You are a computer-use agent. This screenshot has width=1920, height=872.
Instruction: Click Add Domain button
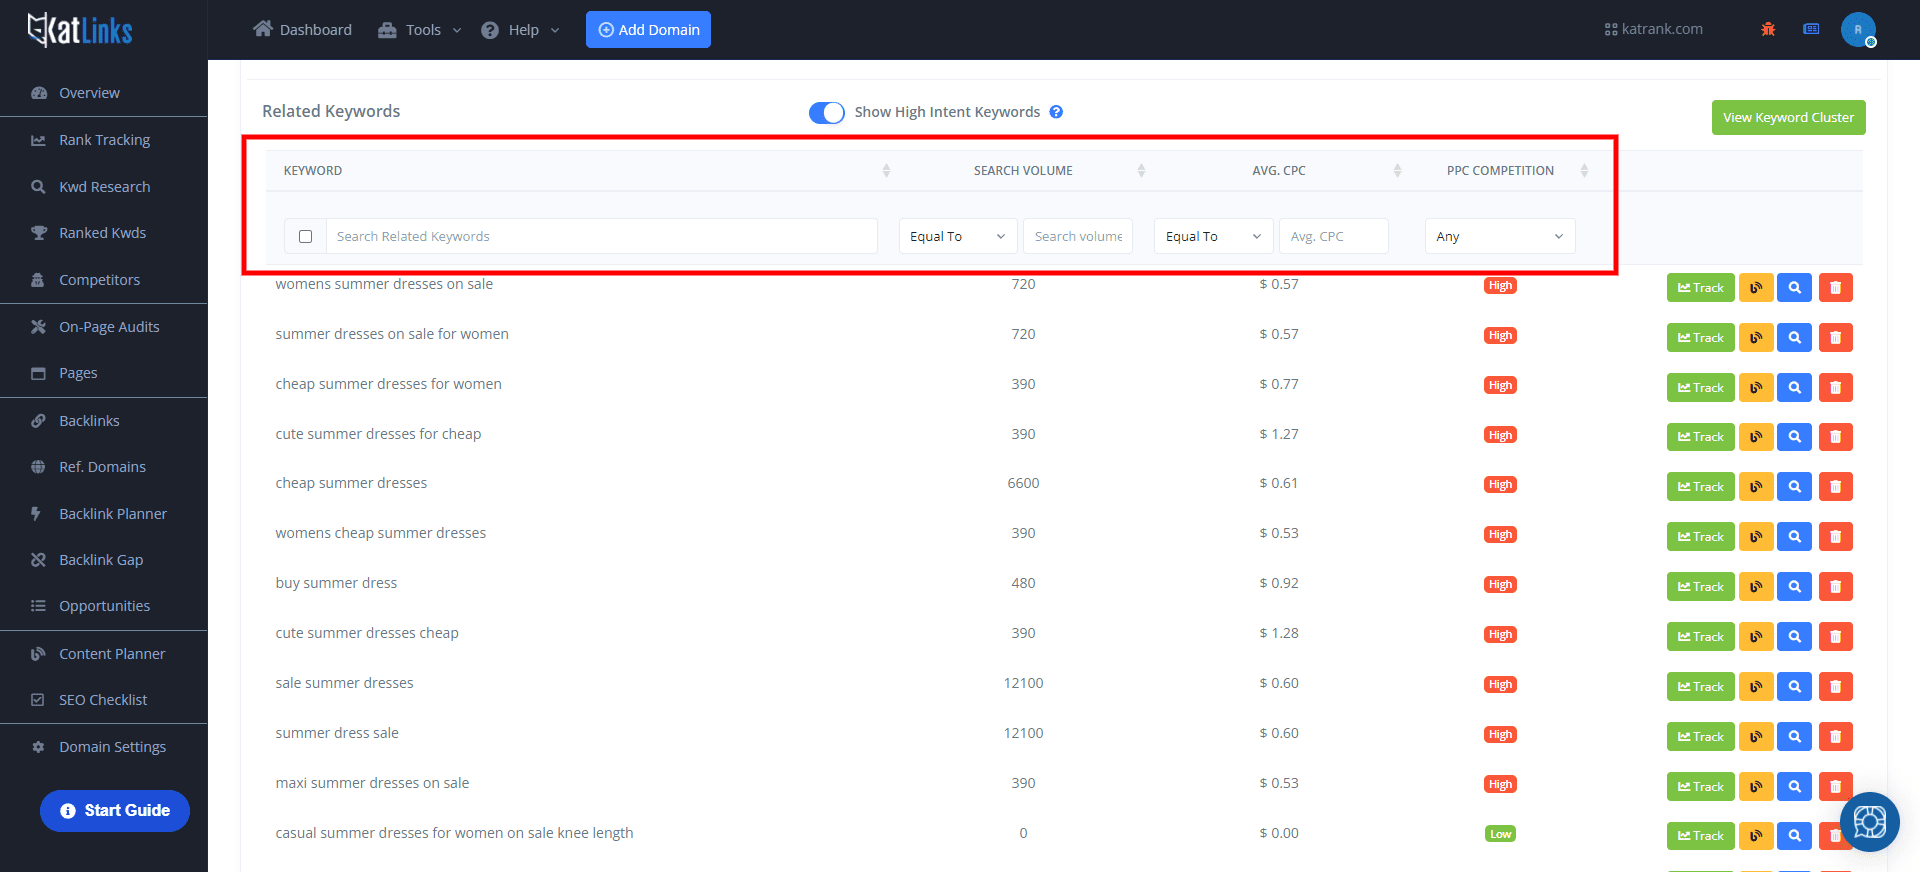point(648,30)
